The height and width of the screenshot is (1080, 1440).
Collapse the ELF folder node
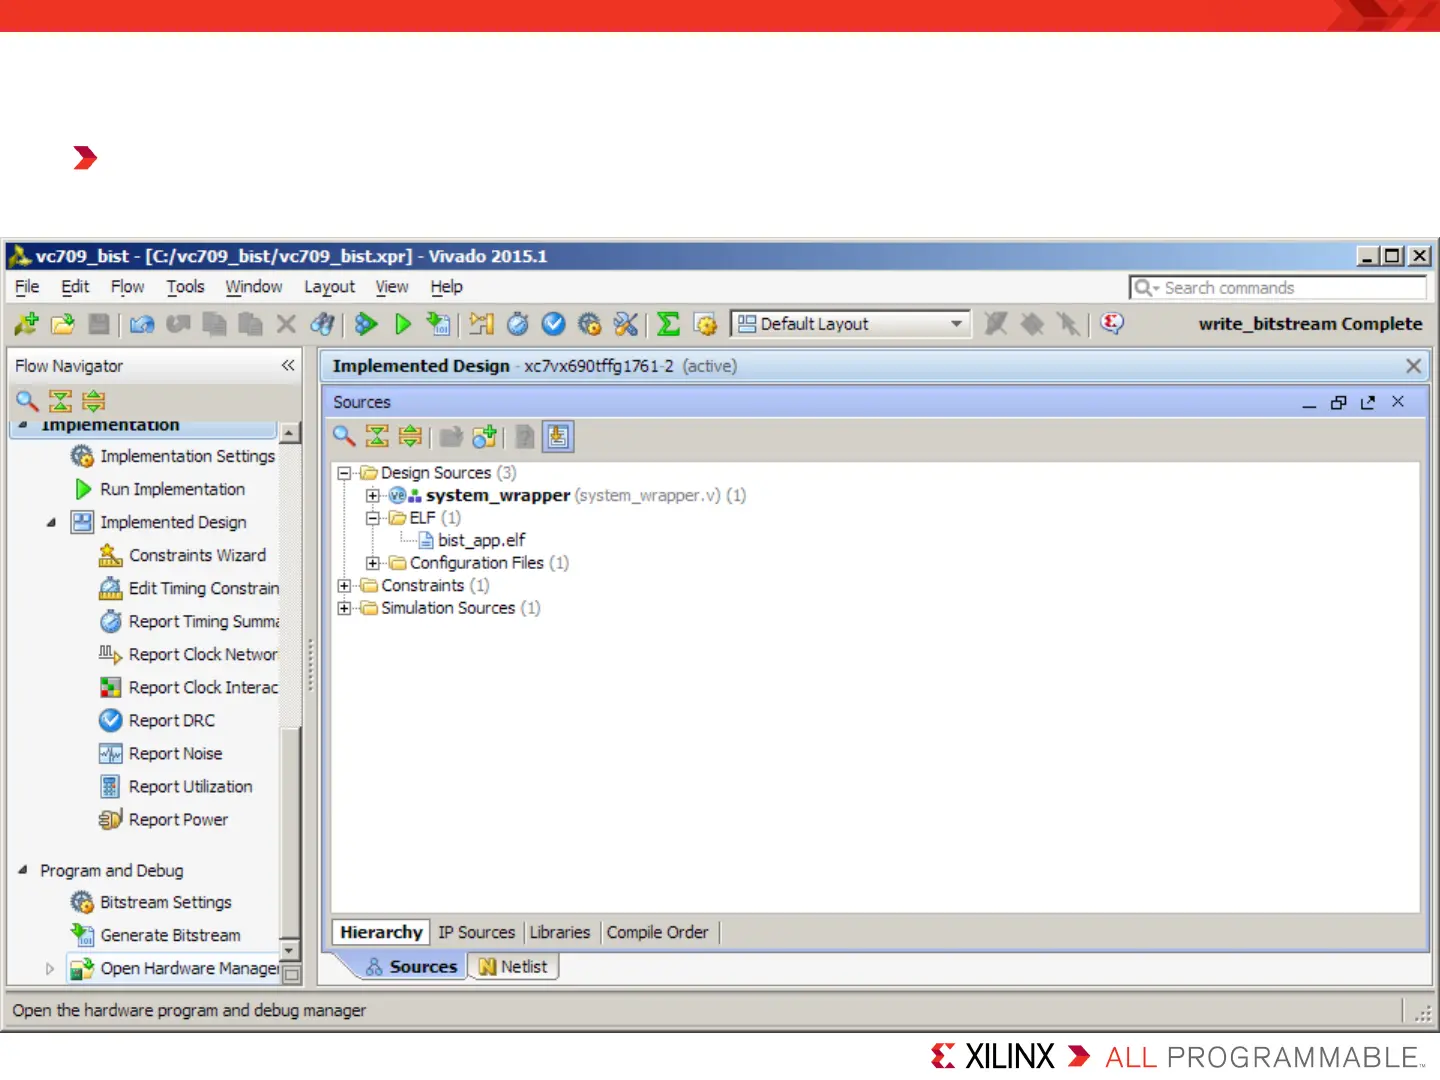373,518
